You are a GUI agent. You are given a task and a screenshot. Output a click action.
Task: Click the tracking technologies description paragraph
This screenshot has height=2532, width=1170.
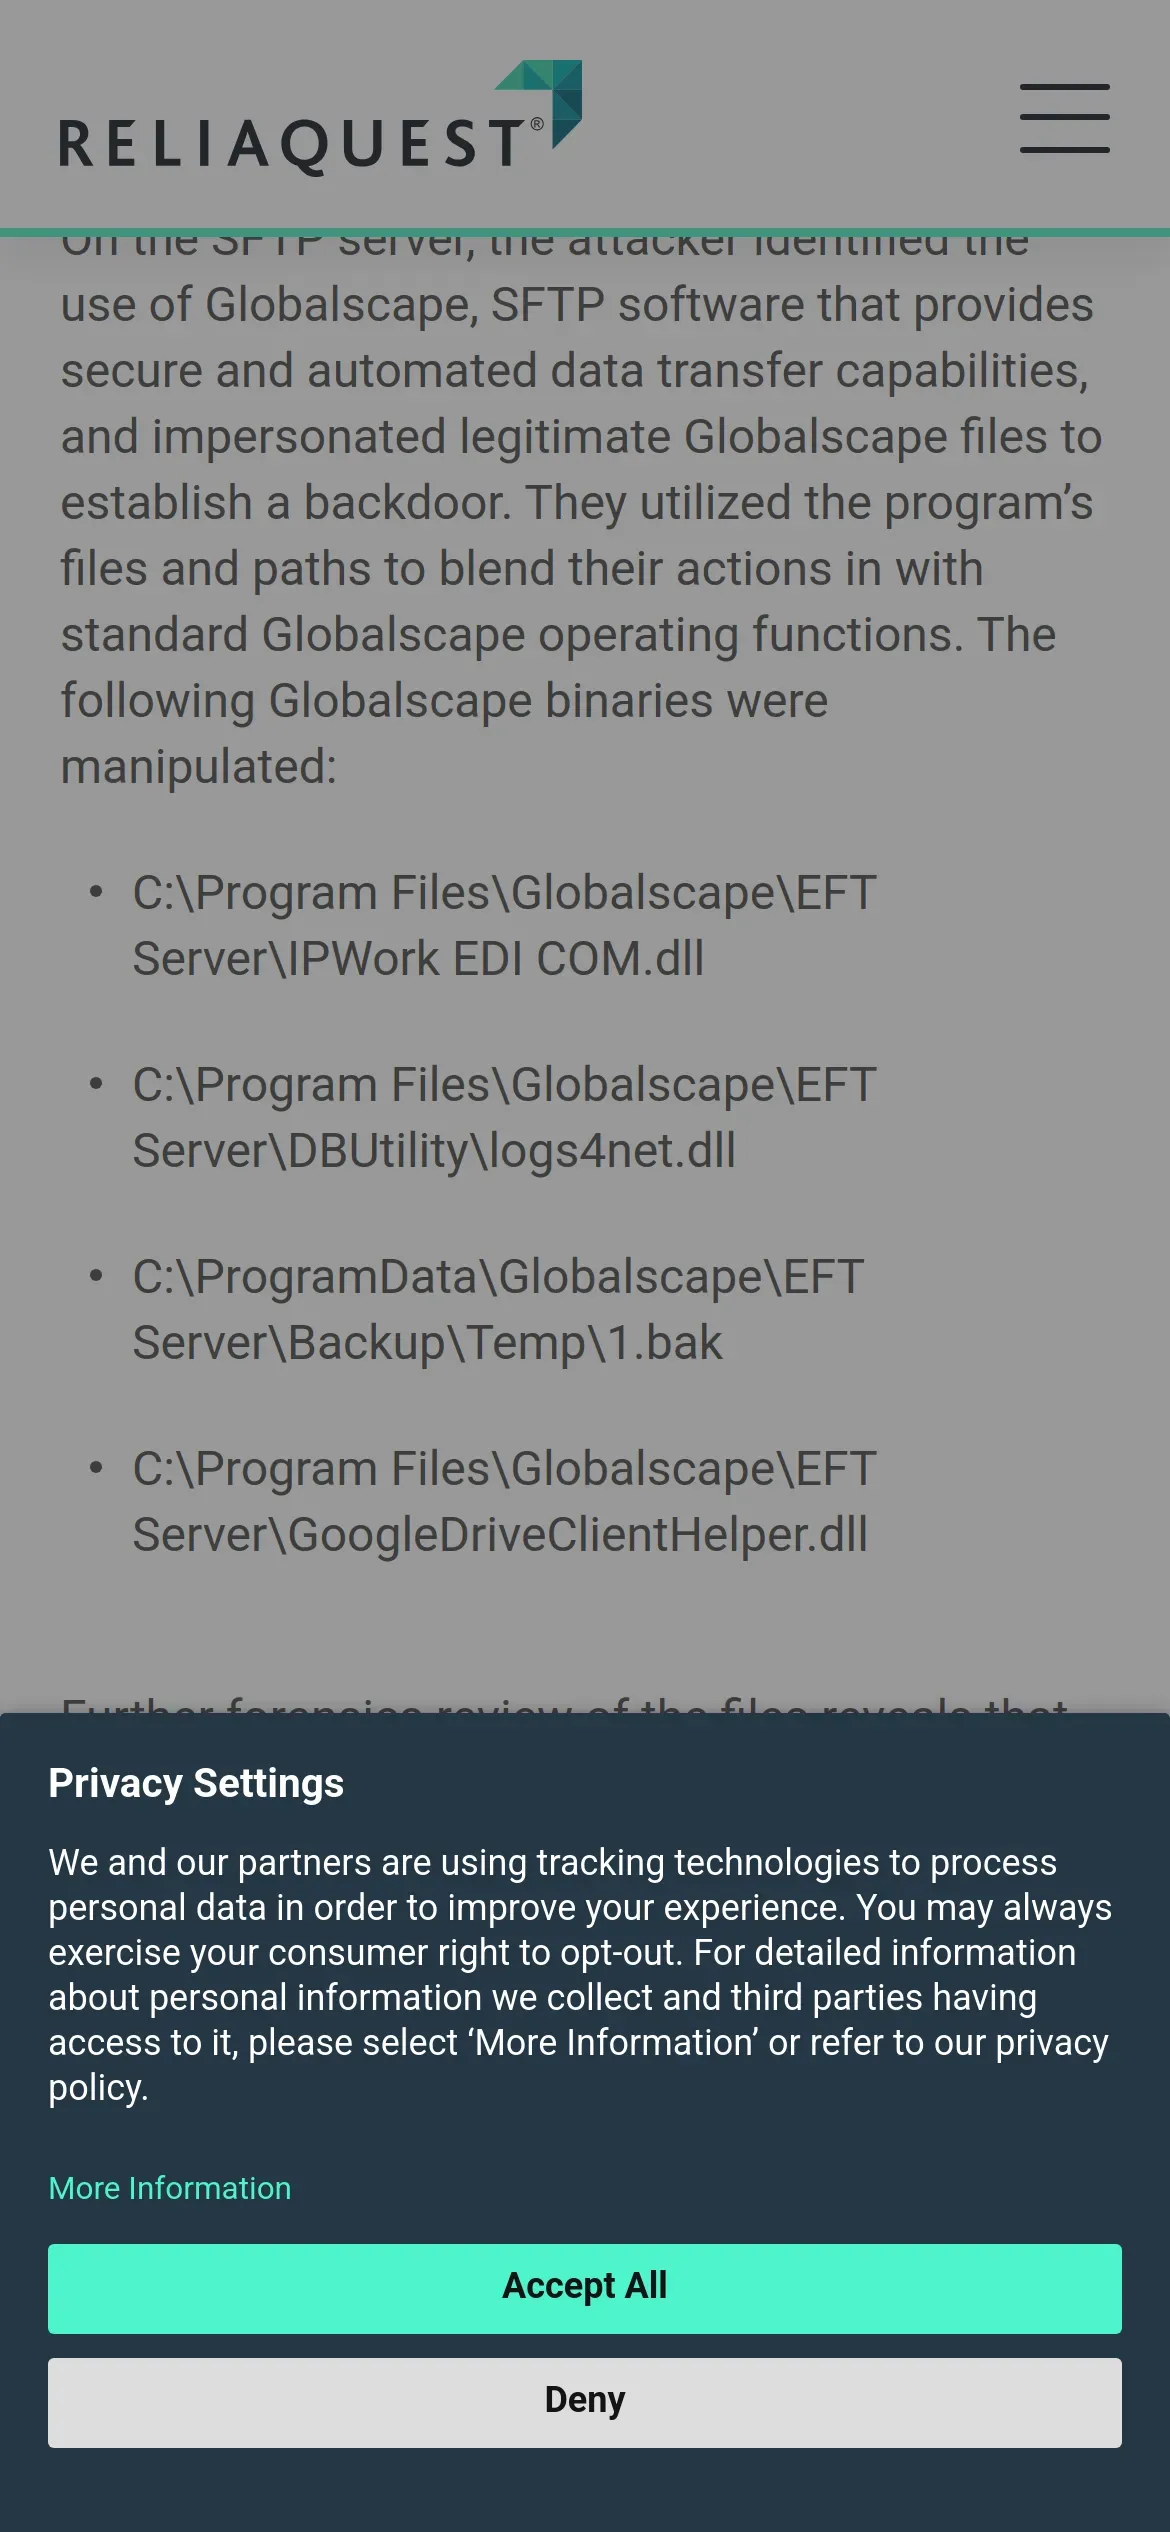(x=580, y=1974)
